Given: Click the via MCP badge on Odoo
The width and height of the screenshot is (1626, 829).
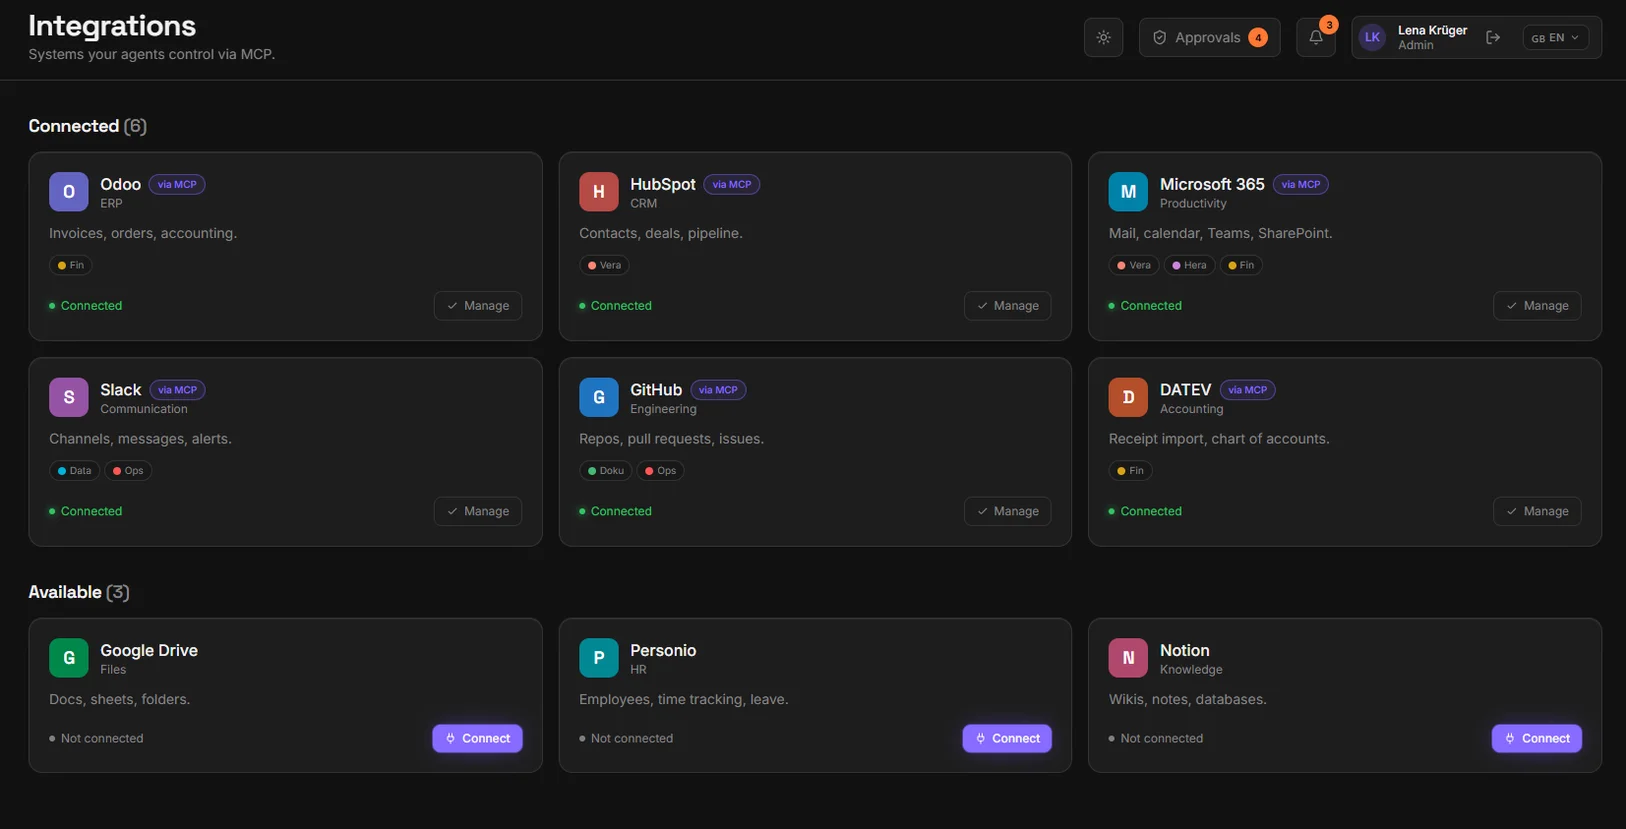Looking at the screenshot, I should 177,184.
